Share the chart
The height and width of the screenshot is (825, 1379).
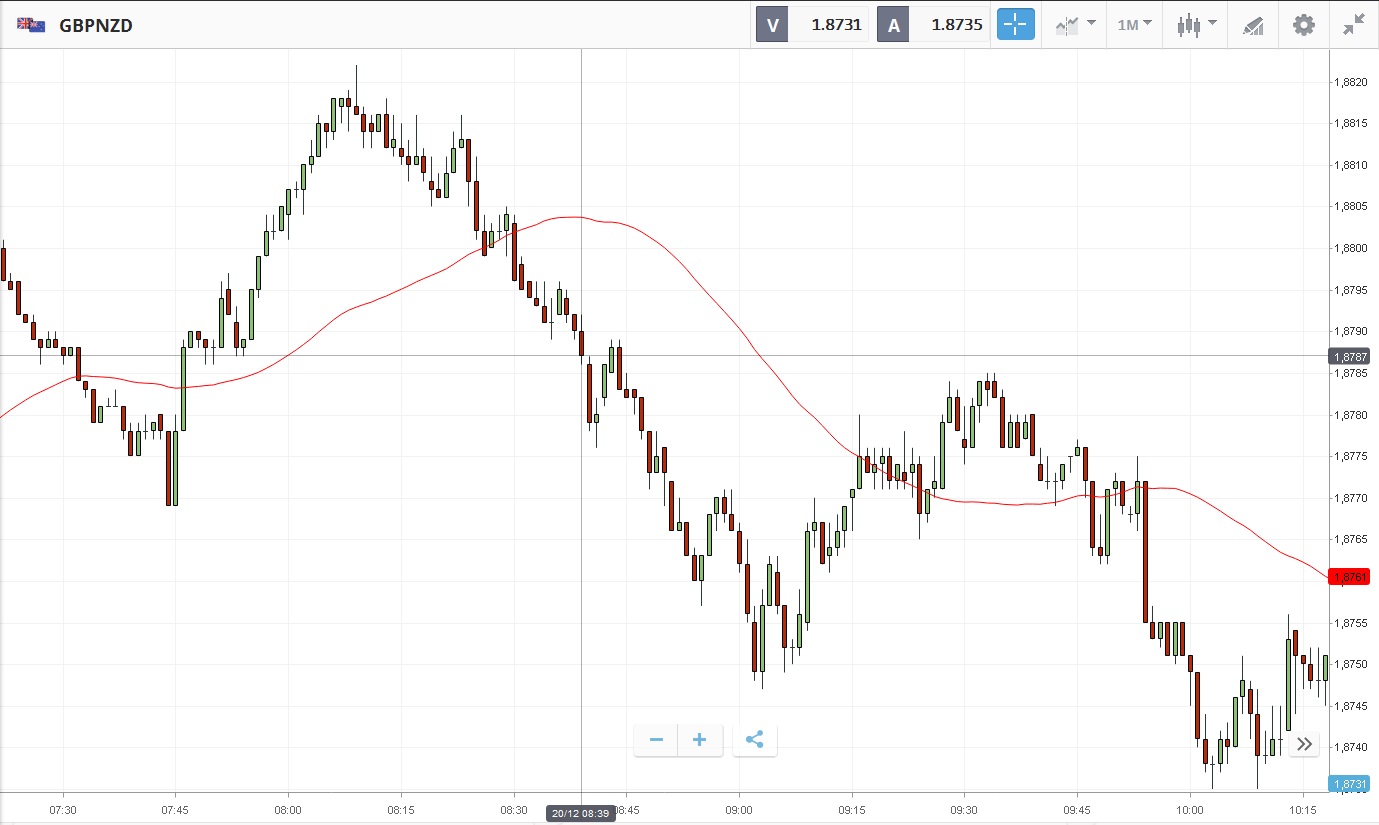755,740
